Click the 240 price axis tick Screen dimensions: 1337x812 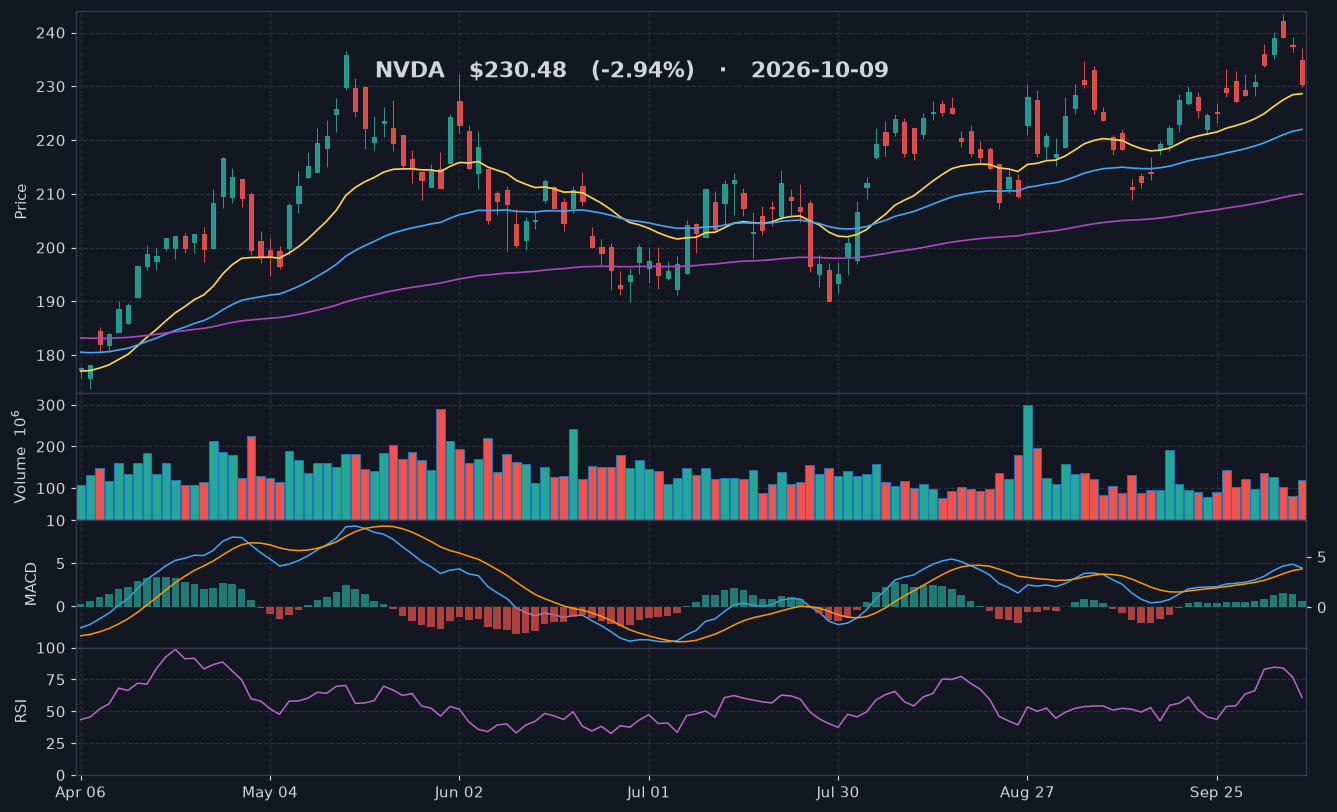coord(51,33)
